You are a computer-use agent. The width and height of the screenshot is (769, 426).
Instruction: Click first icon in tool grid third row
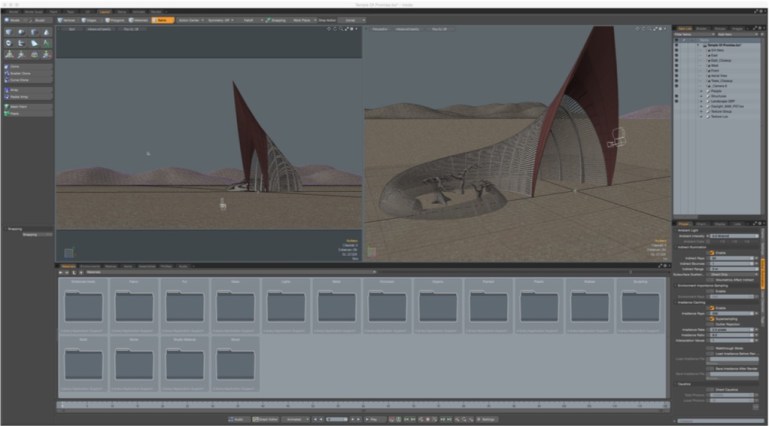[9, 54]
